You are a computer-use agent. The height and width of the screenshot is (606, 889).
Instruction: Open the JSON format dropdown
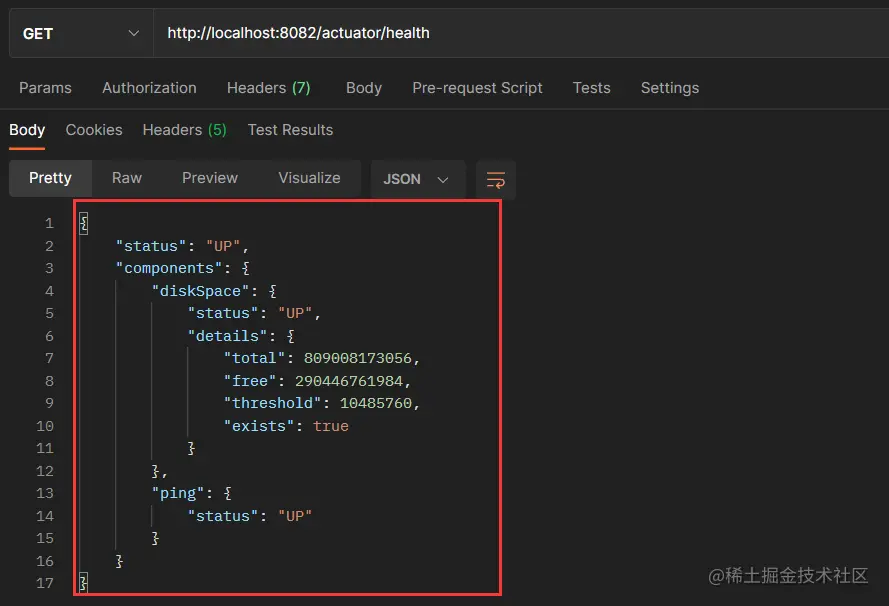pos(418,179)
